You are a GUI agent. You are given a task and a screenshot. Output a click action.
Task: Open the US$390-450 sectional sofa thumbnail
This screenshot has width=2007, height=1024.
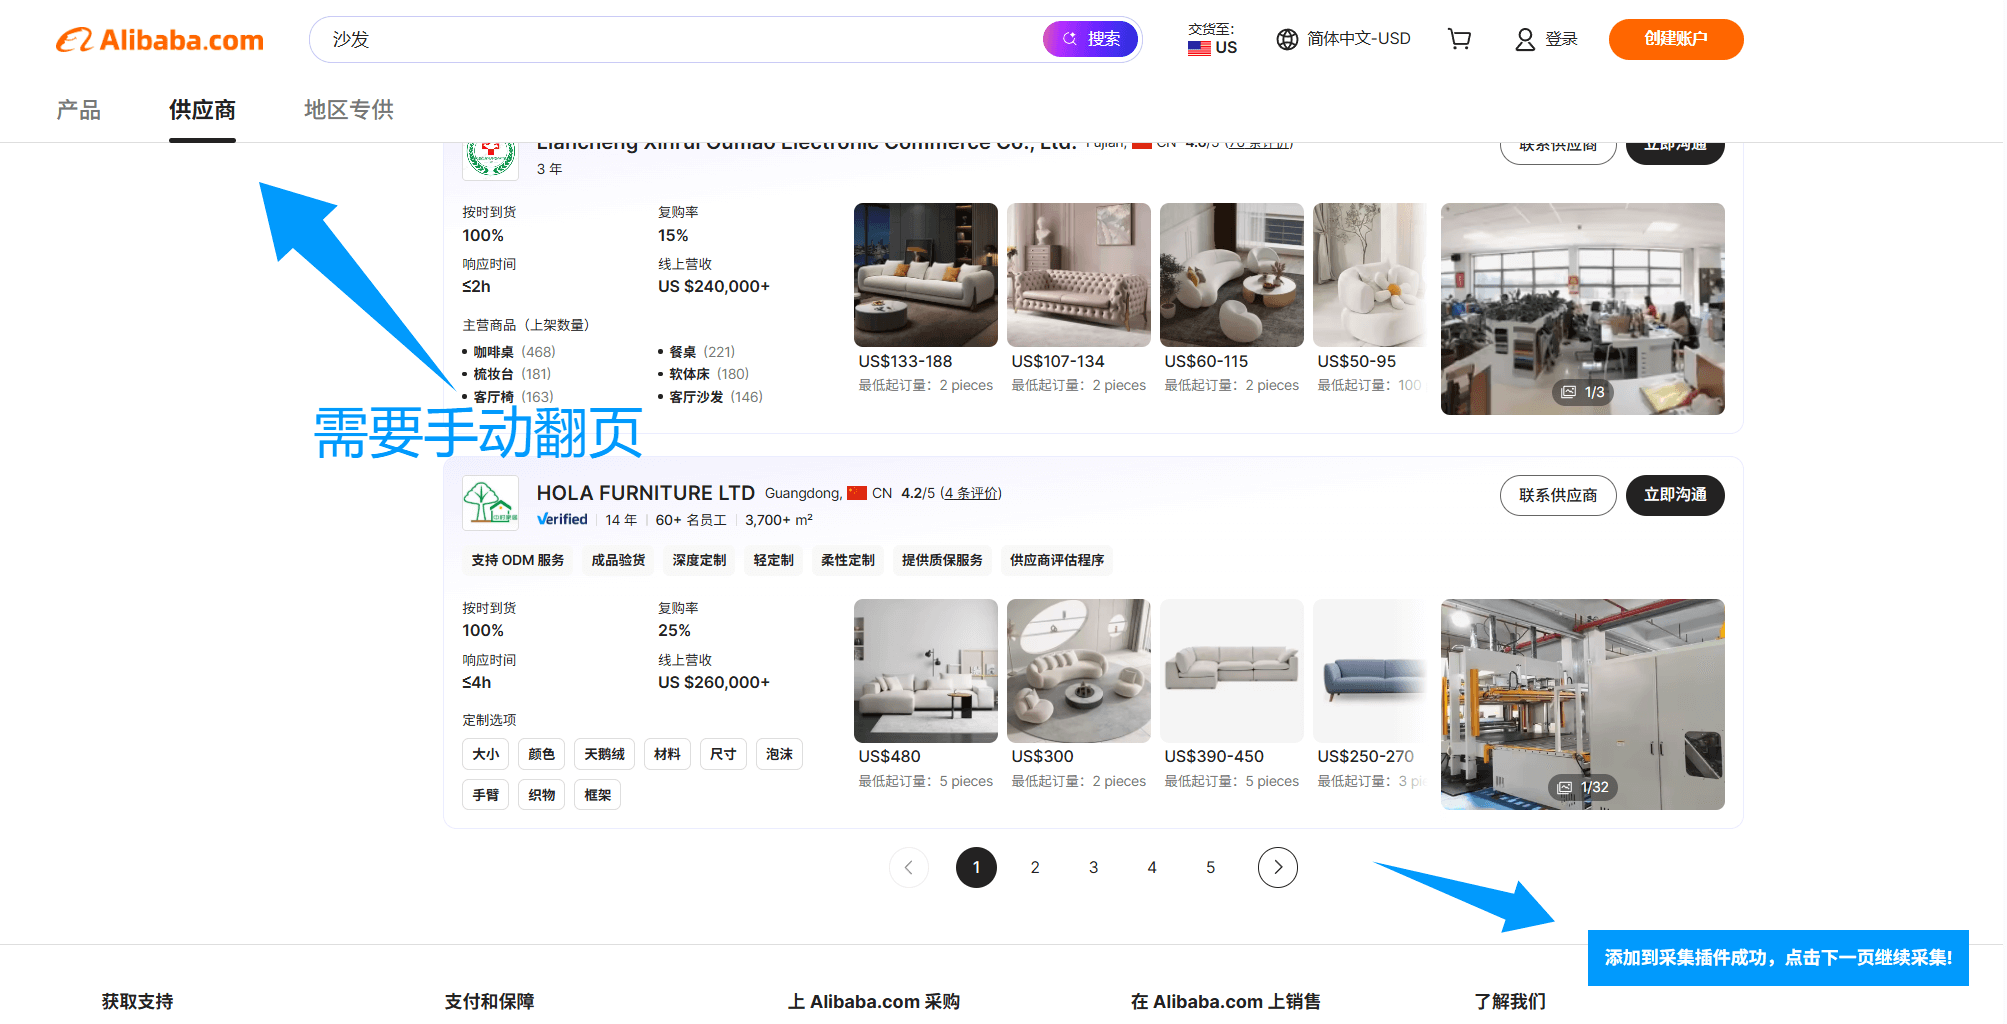tap(1231, 671)
